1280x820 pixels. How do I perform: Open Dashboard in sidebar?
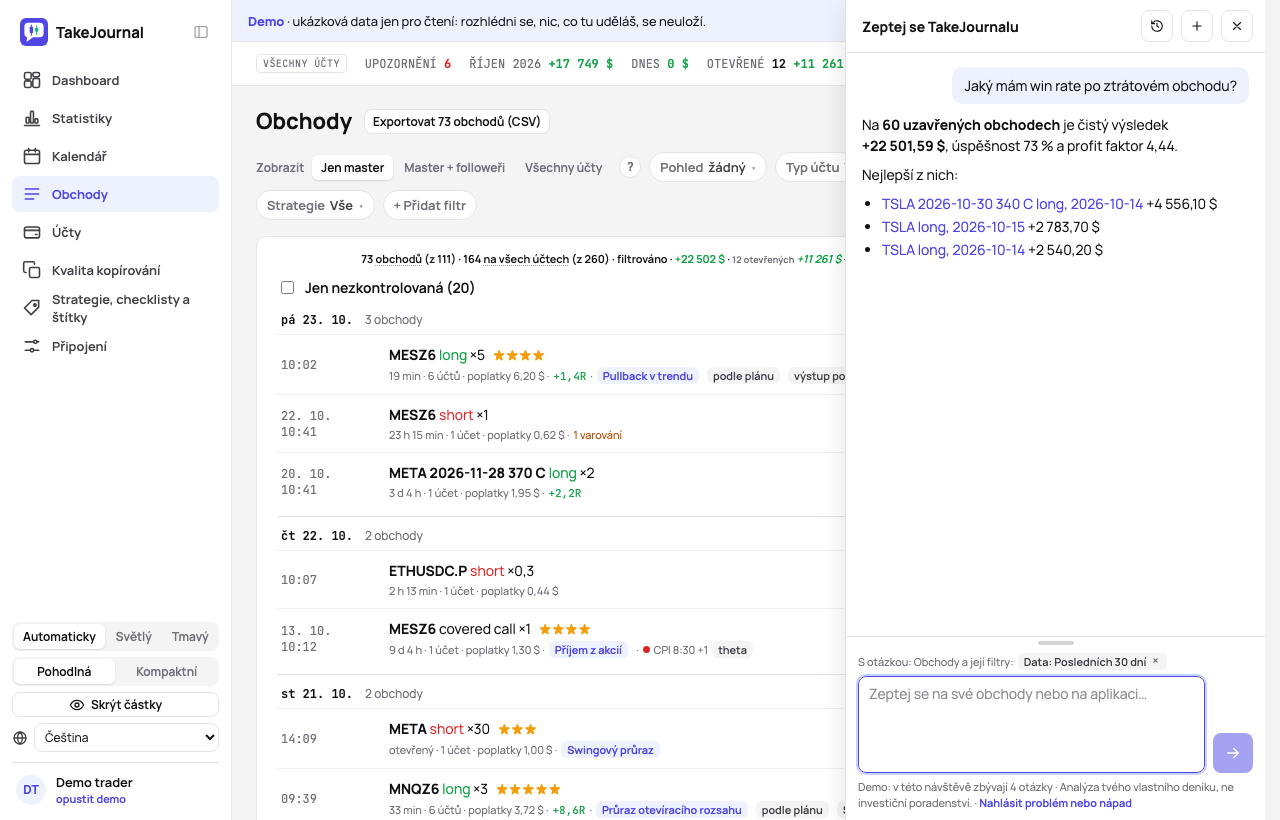pos(115,80)
